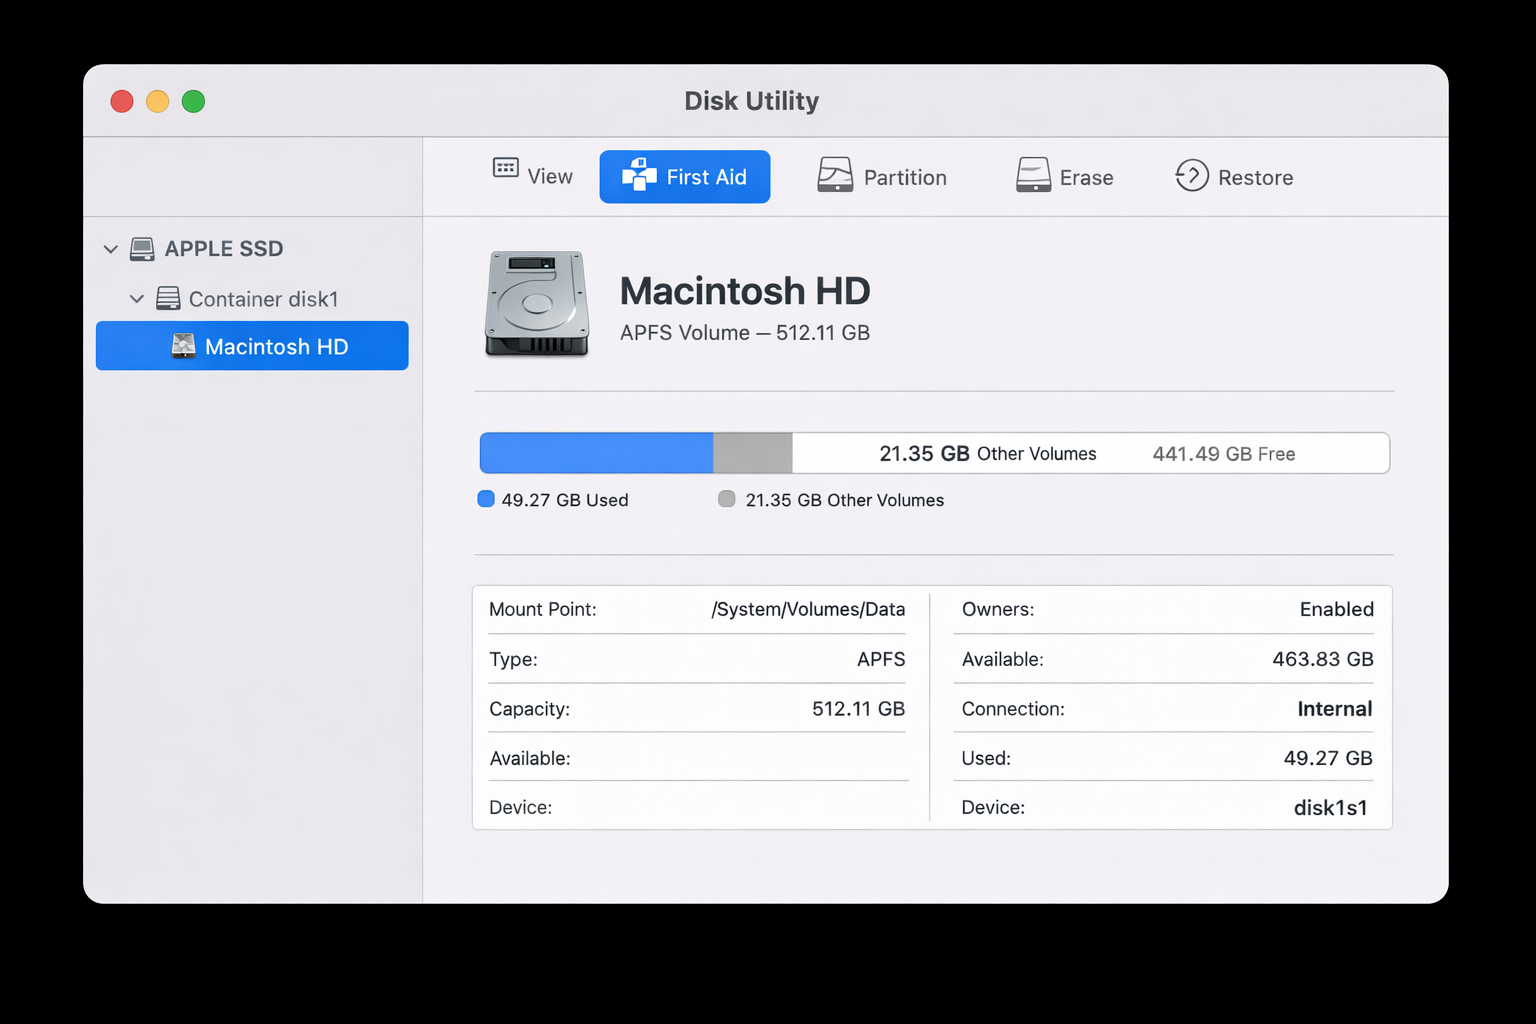Click the Internal connection value
1536x1024 pixels.
pyautogui.click(x=1335, y=709)
